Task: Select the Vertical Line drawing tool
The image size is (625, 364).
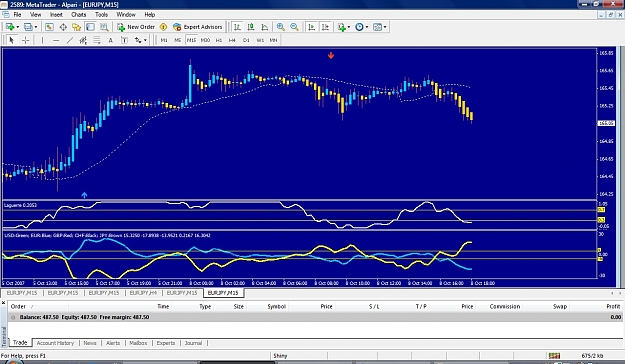Action: tap(42, 40)
